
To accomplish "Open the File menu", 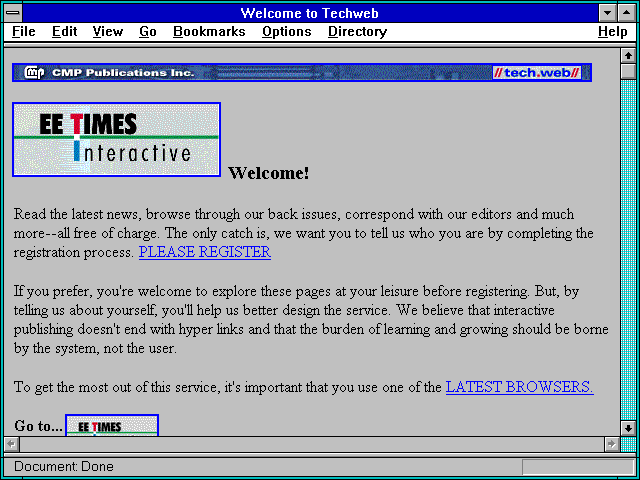I will [x=24, y=31].
